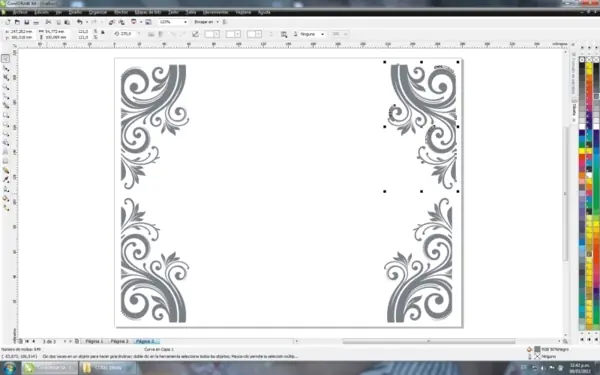This screenshot has width=600, height=375.
Task: Click the Cut scissors icon
Action: (x=48, y=22)
